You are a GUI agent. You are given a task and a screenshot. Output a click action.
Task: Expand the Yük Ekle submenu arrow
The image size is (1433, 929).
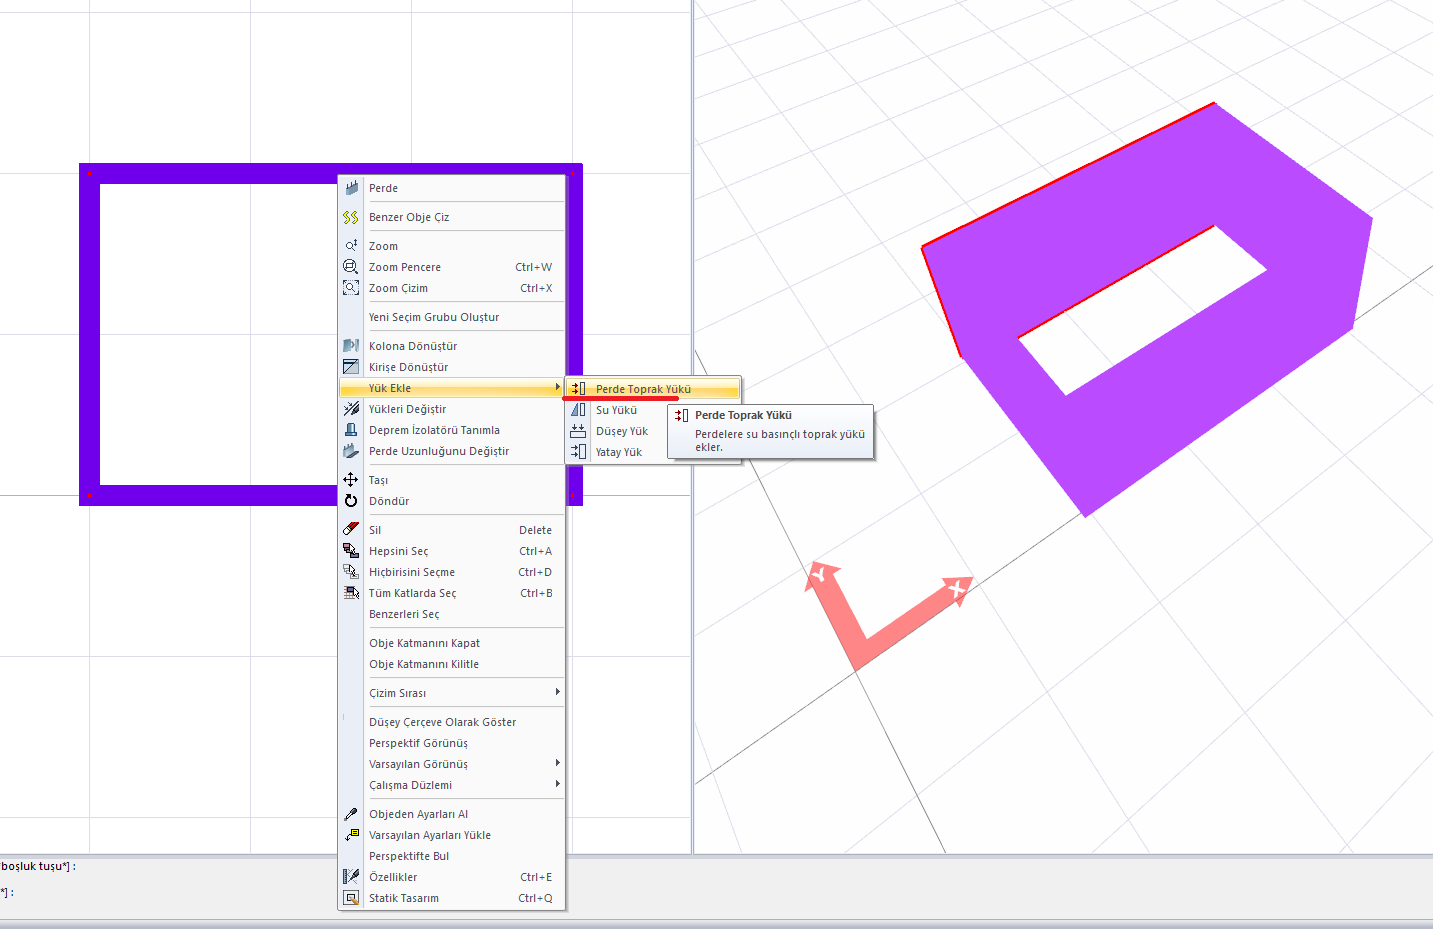point(557,388)
